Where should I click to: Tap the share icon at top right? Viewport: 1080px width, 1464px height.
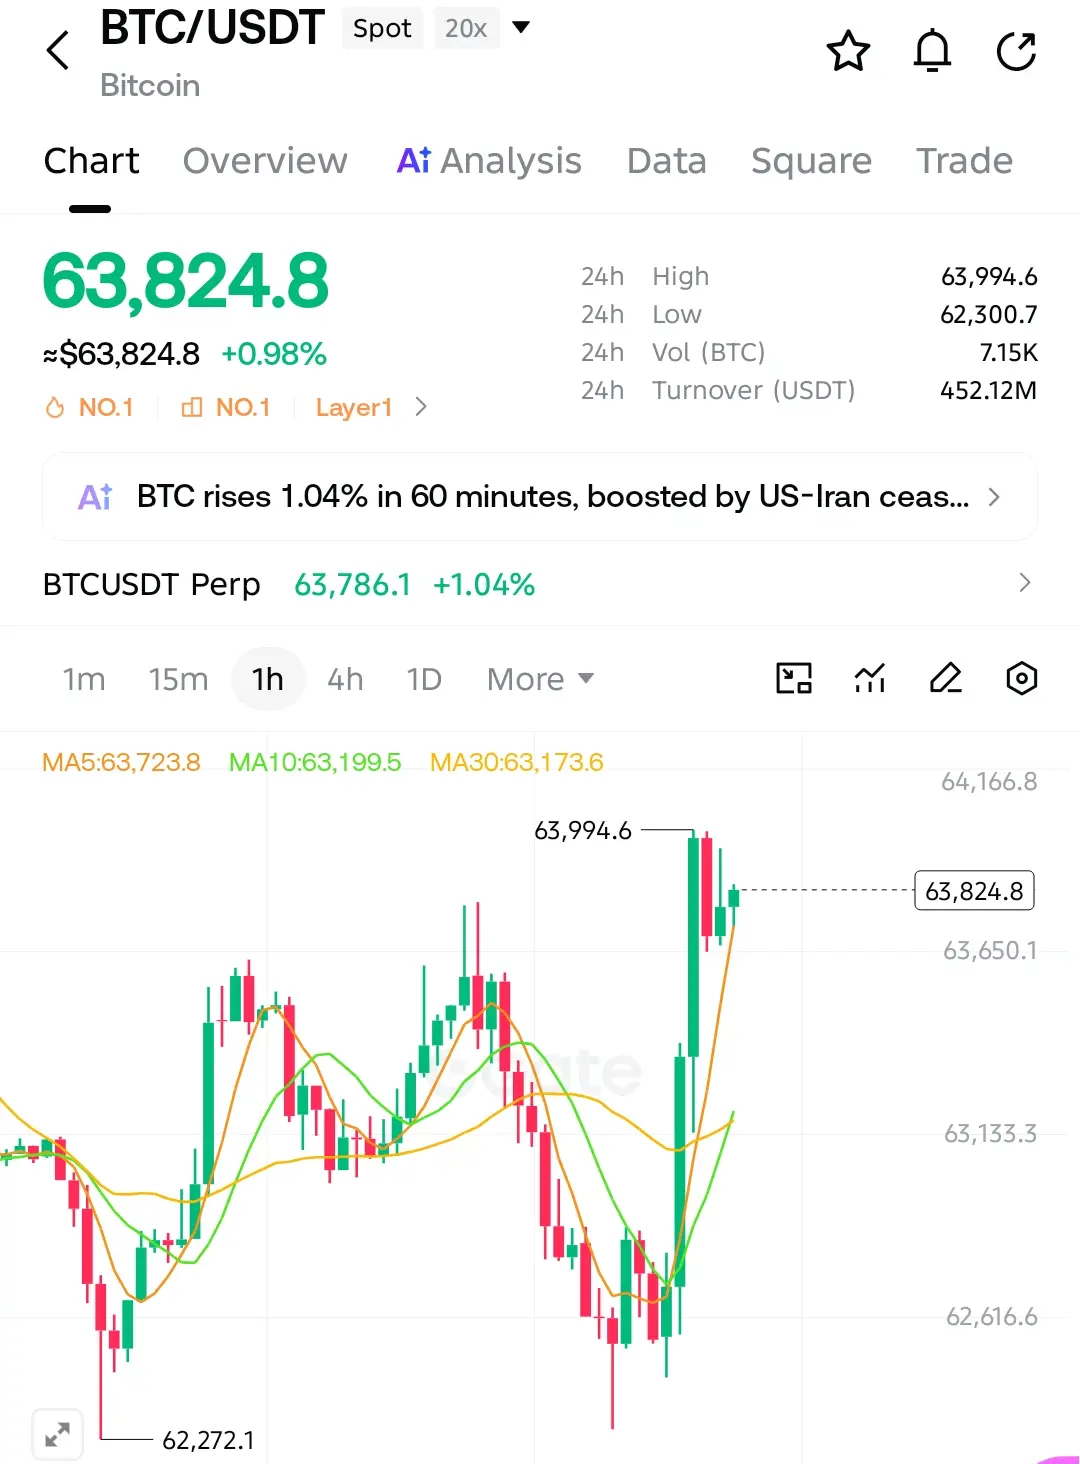pyautogui.click(x=1016, y=51)
